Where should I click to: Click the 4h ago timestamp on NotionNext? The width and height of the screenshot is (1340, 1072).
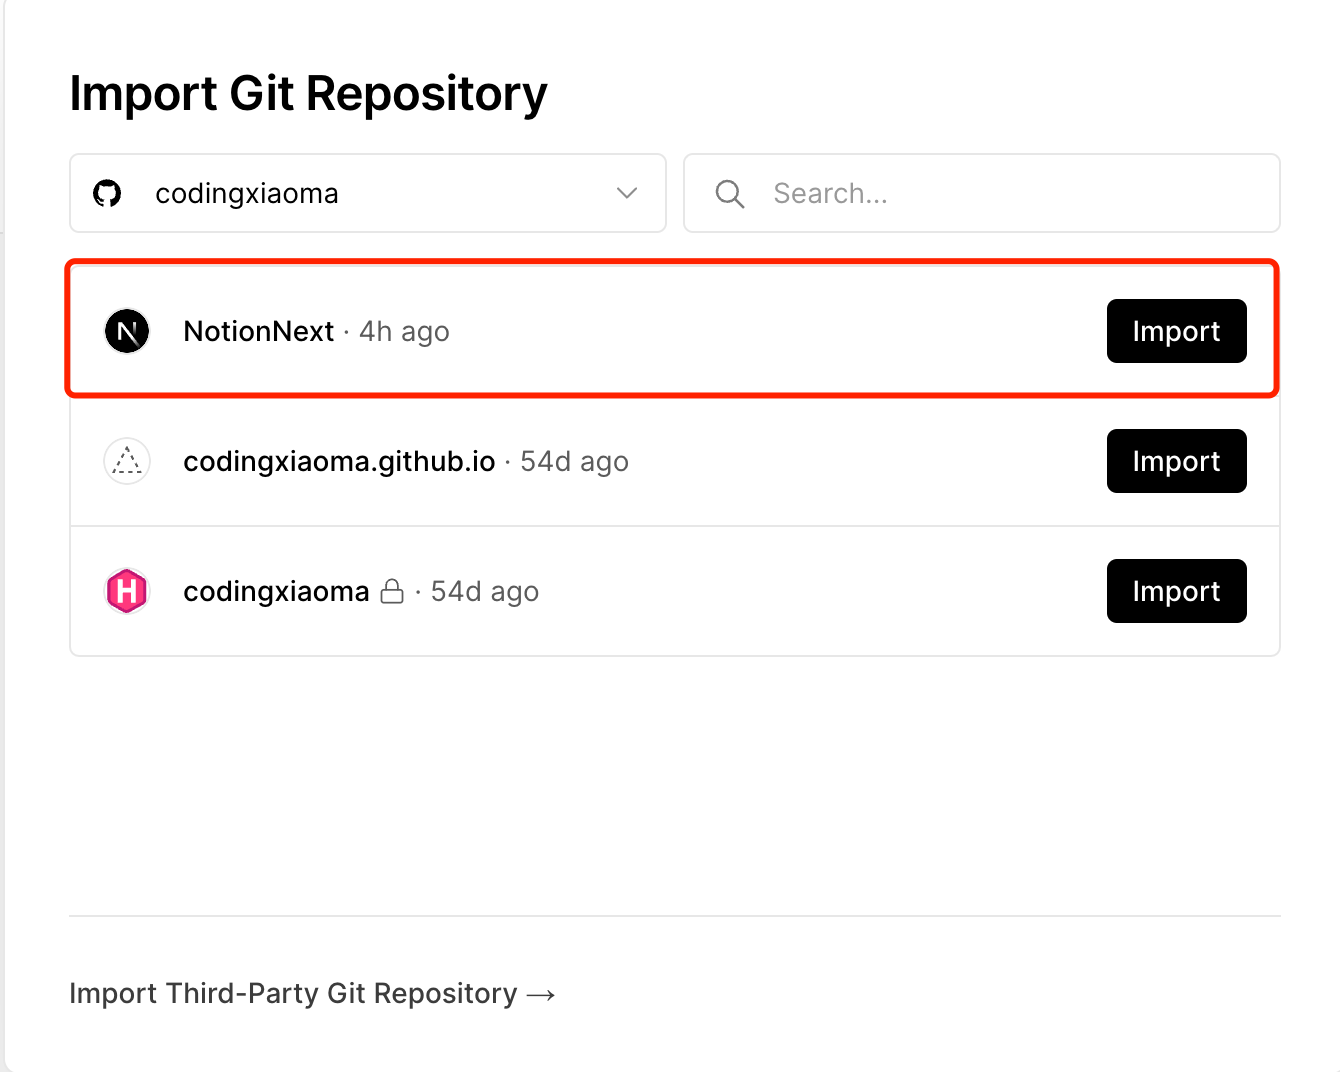[x=404, y=331]
